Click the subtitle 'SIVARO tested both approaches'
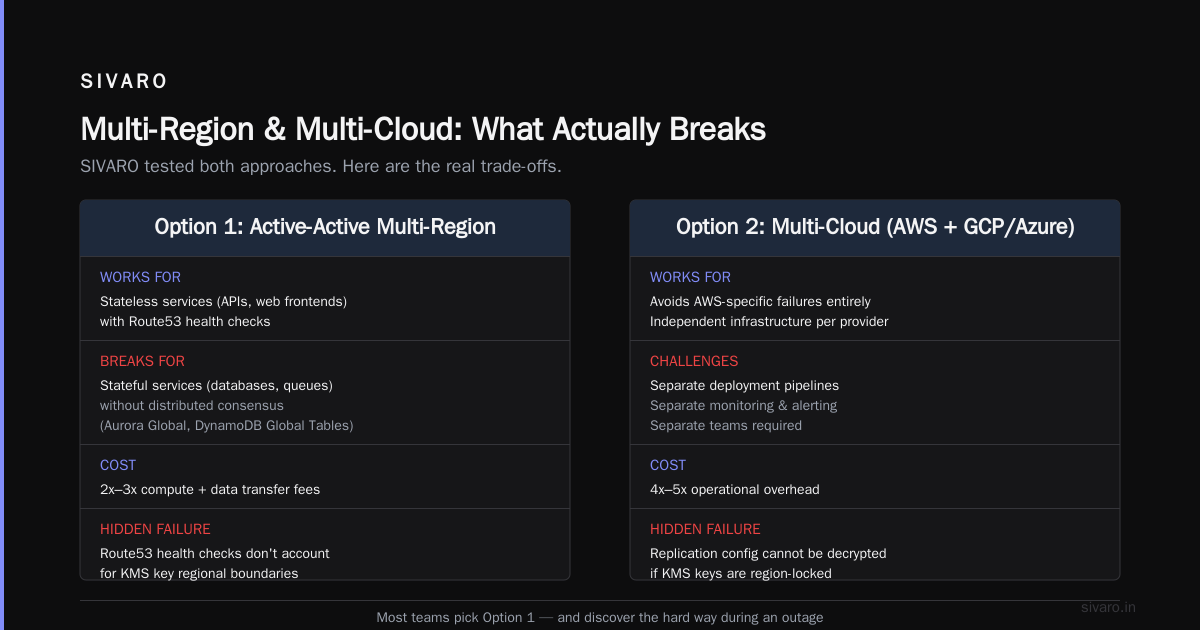The width and height of the screenshot is (1200, 630). (x=206, y=166)
